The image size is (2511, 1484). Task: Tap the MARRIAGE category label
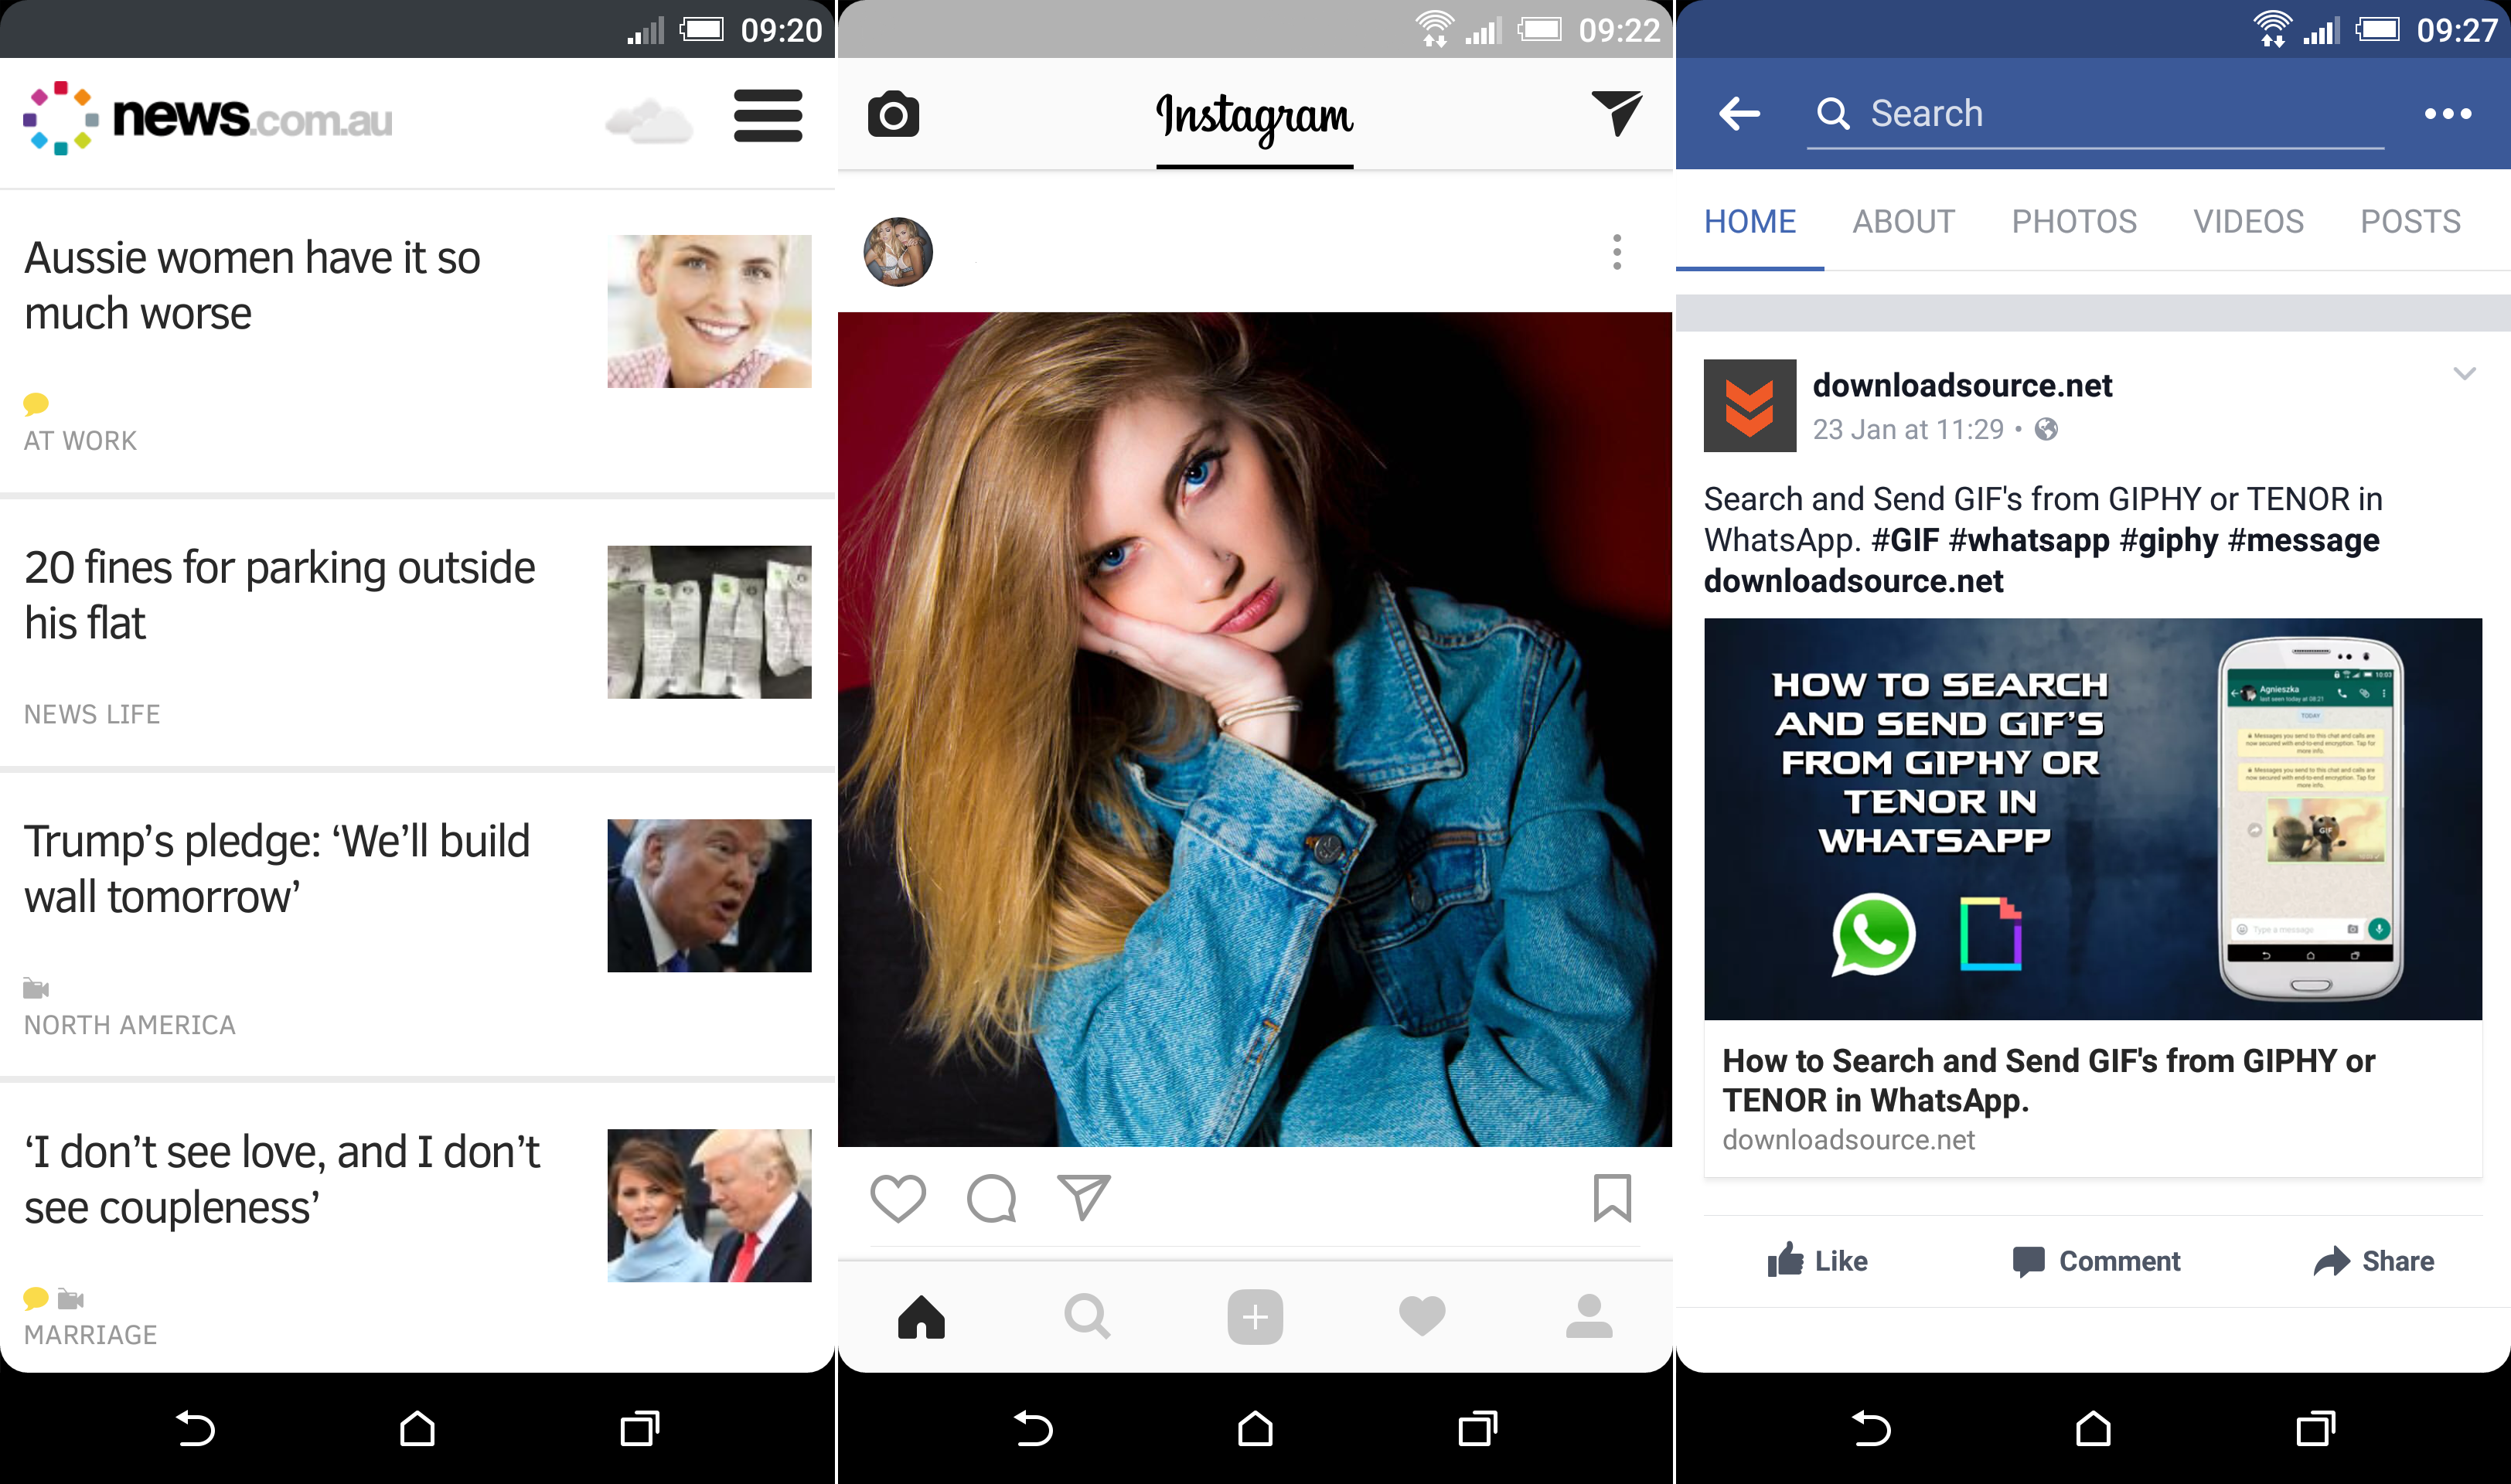(x=91, y=1335)
